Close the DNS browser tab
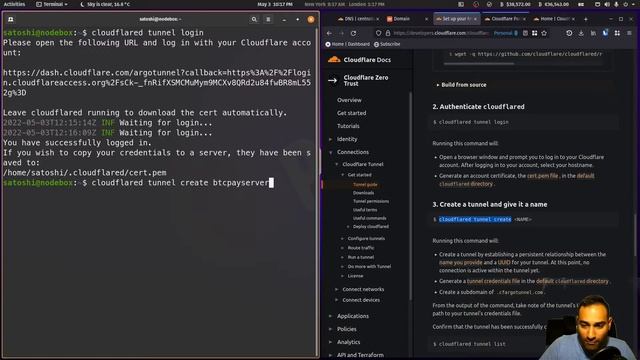This screenshot has width=640, height=360. click(377, 19)
